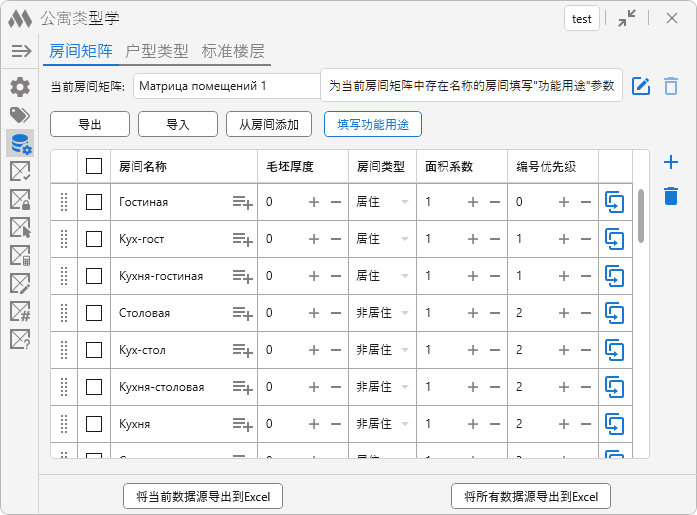This screenshot has height=515, width=697.
Task: Click add-to-list icon next to Кухня-гостиная
Action: coord(242,276)
